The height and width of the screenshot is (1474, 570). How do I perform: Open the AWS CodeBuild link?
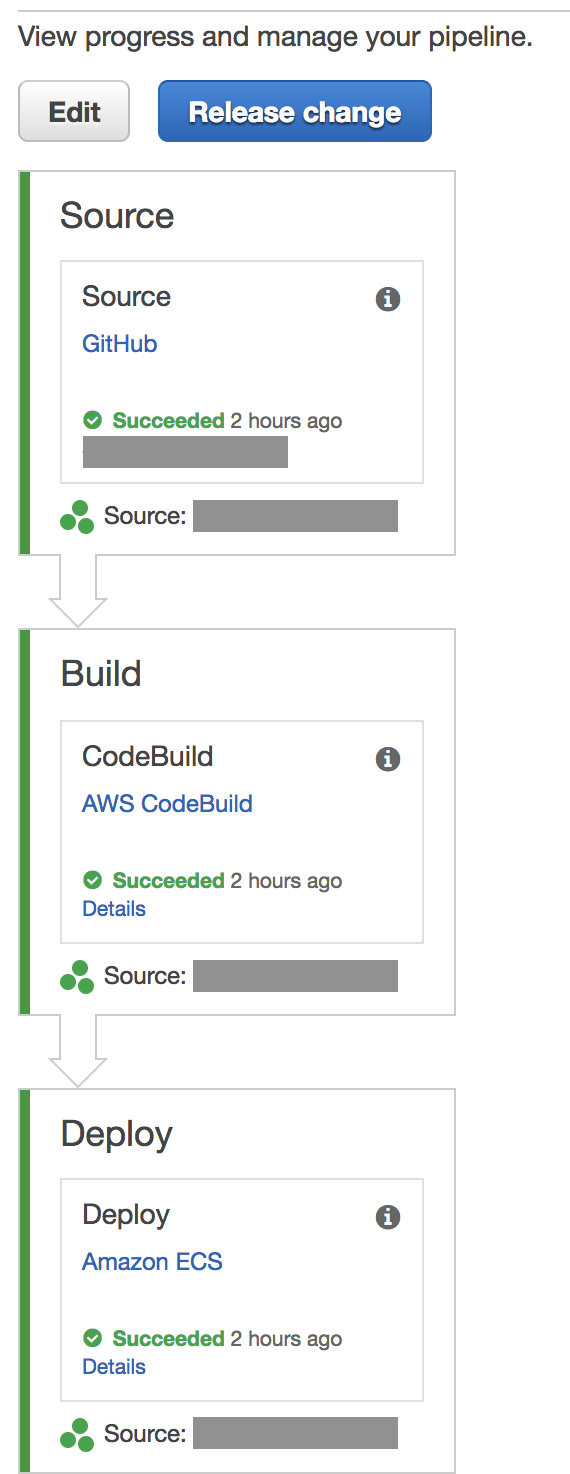pyautogui.click(x=167, y=804)
